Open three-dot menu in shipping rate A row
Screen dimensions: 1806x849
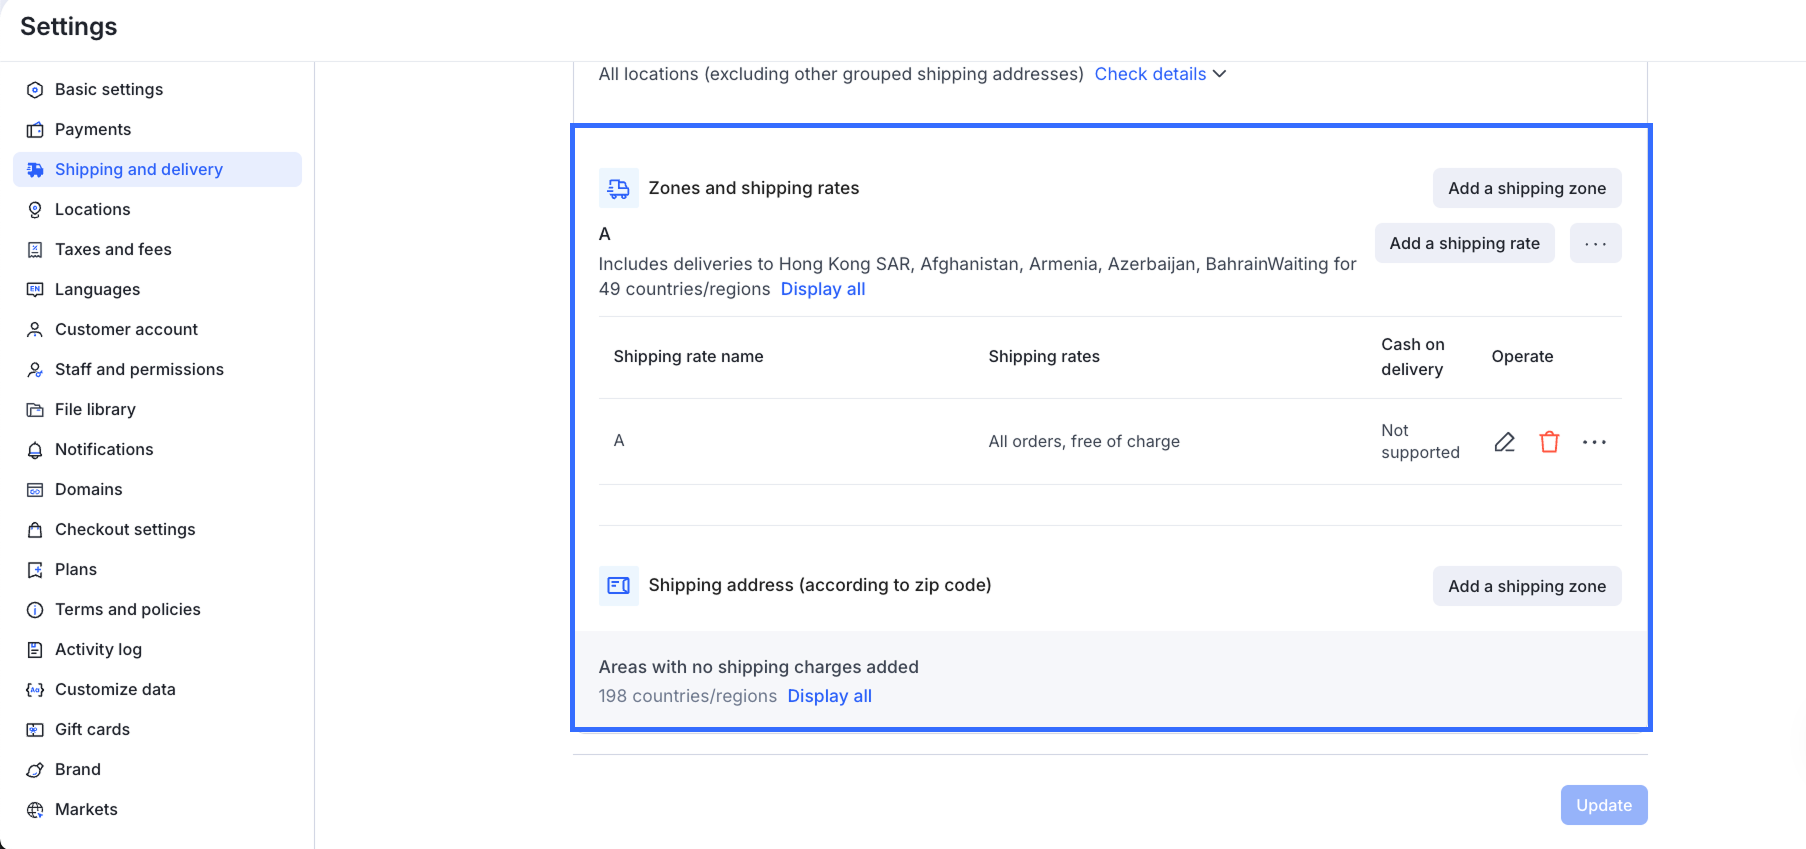(x=1594, y=442)
